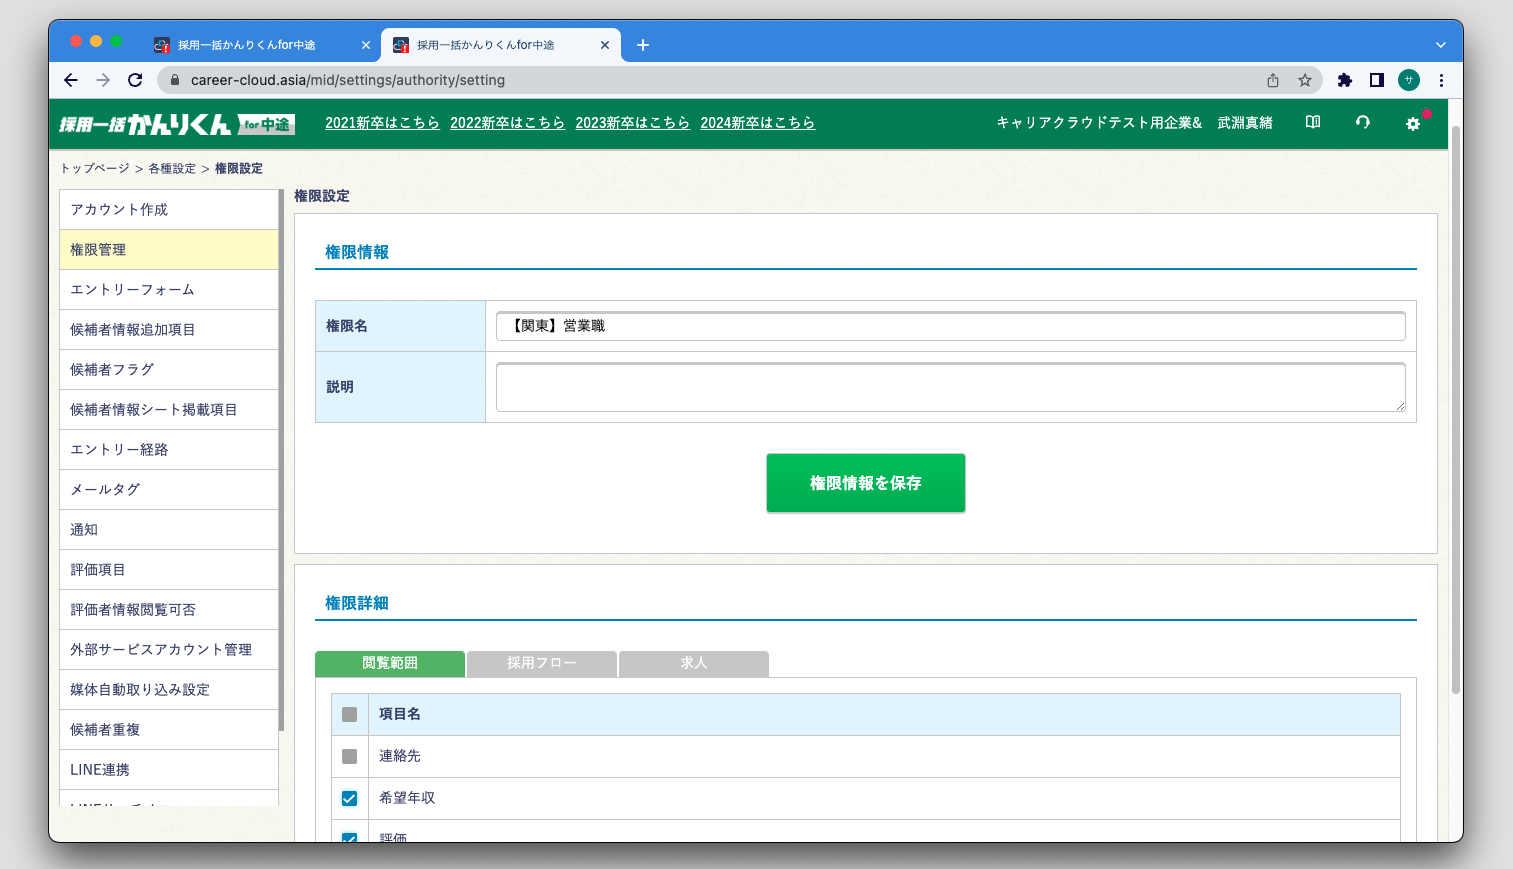This screenshot has width=1513, height=869.
Task: Open 外部サービスアカウント管理 in sidebar
Action: (169, 650)
